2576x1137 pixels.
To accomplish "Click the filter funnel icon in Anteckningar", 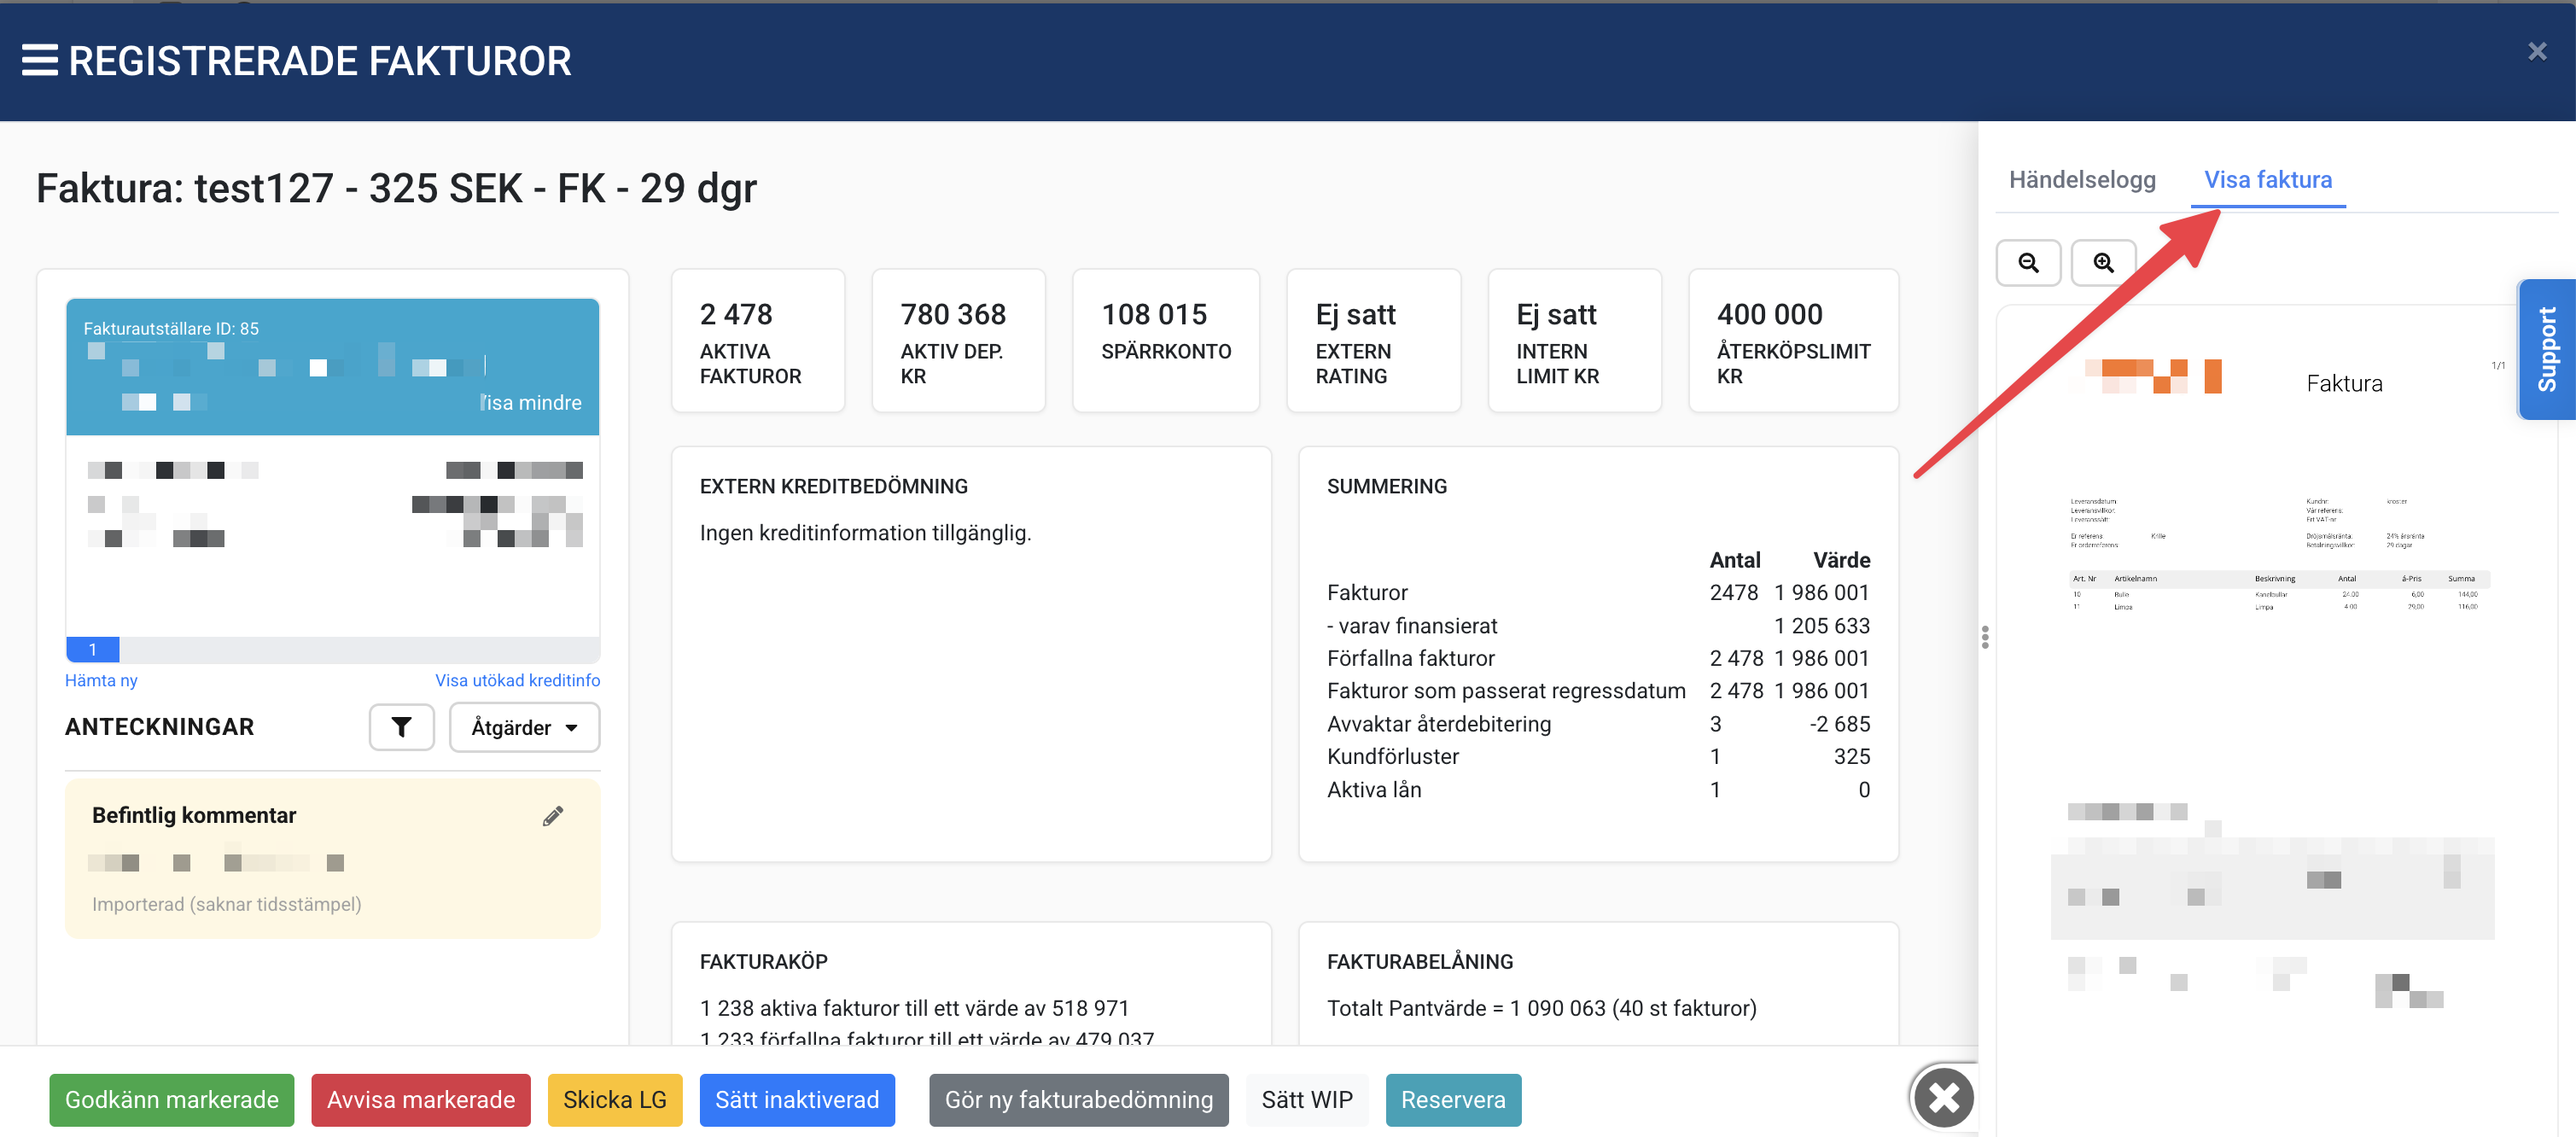I will pos(401,727).
